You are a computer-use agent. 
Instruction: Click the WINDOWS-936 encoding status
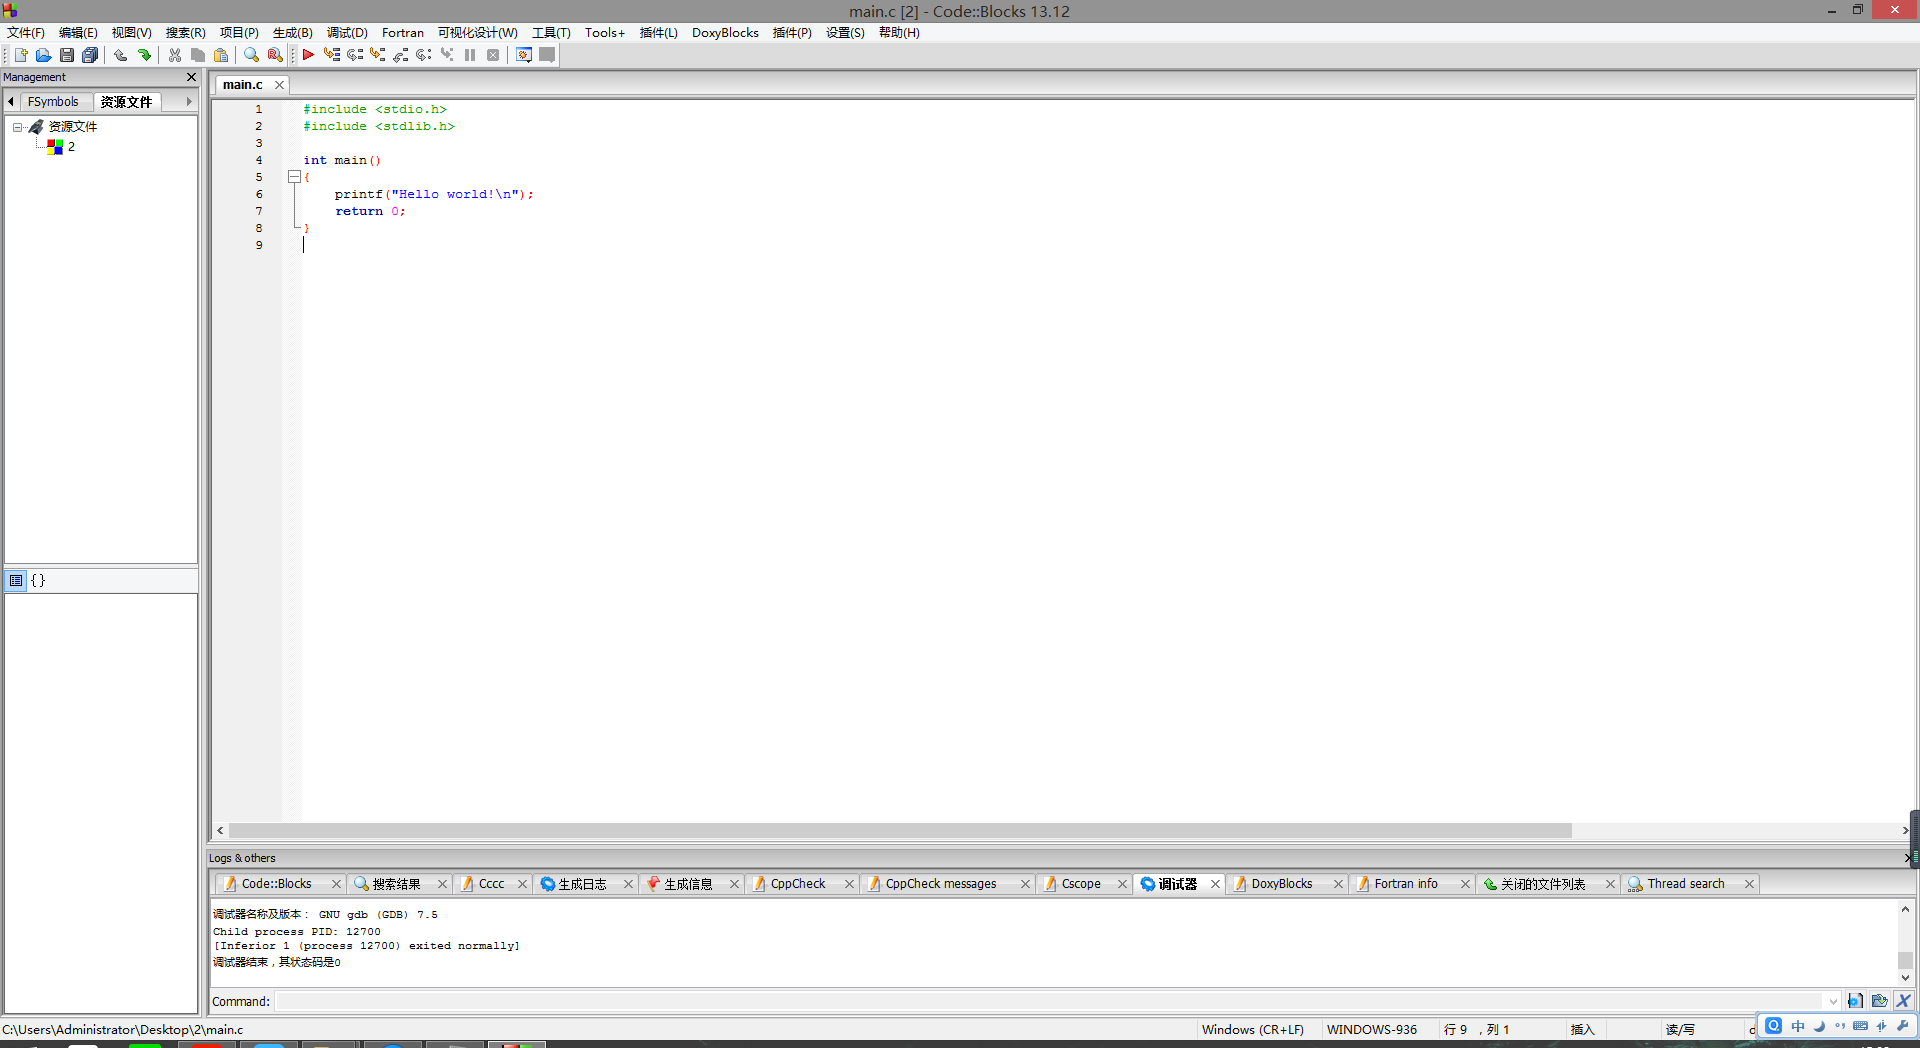[1371, 1029]
